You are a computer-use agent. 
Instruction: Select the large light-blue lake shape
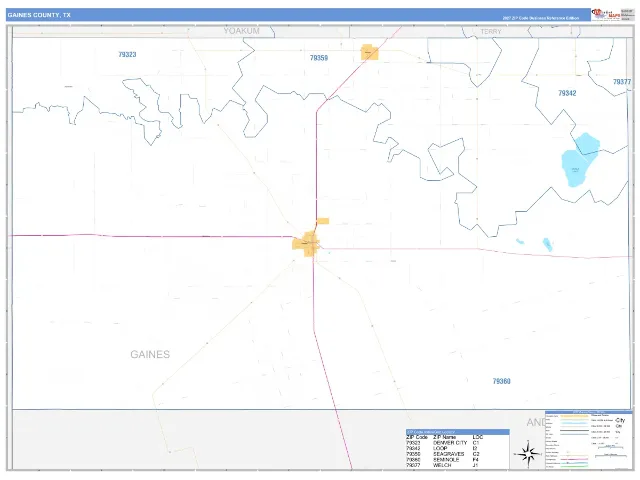click(580, 160)
